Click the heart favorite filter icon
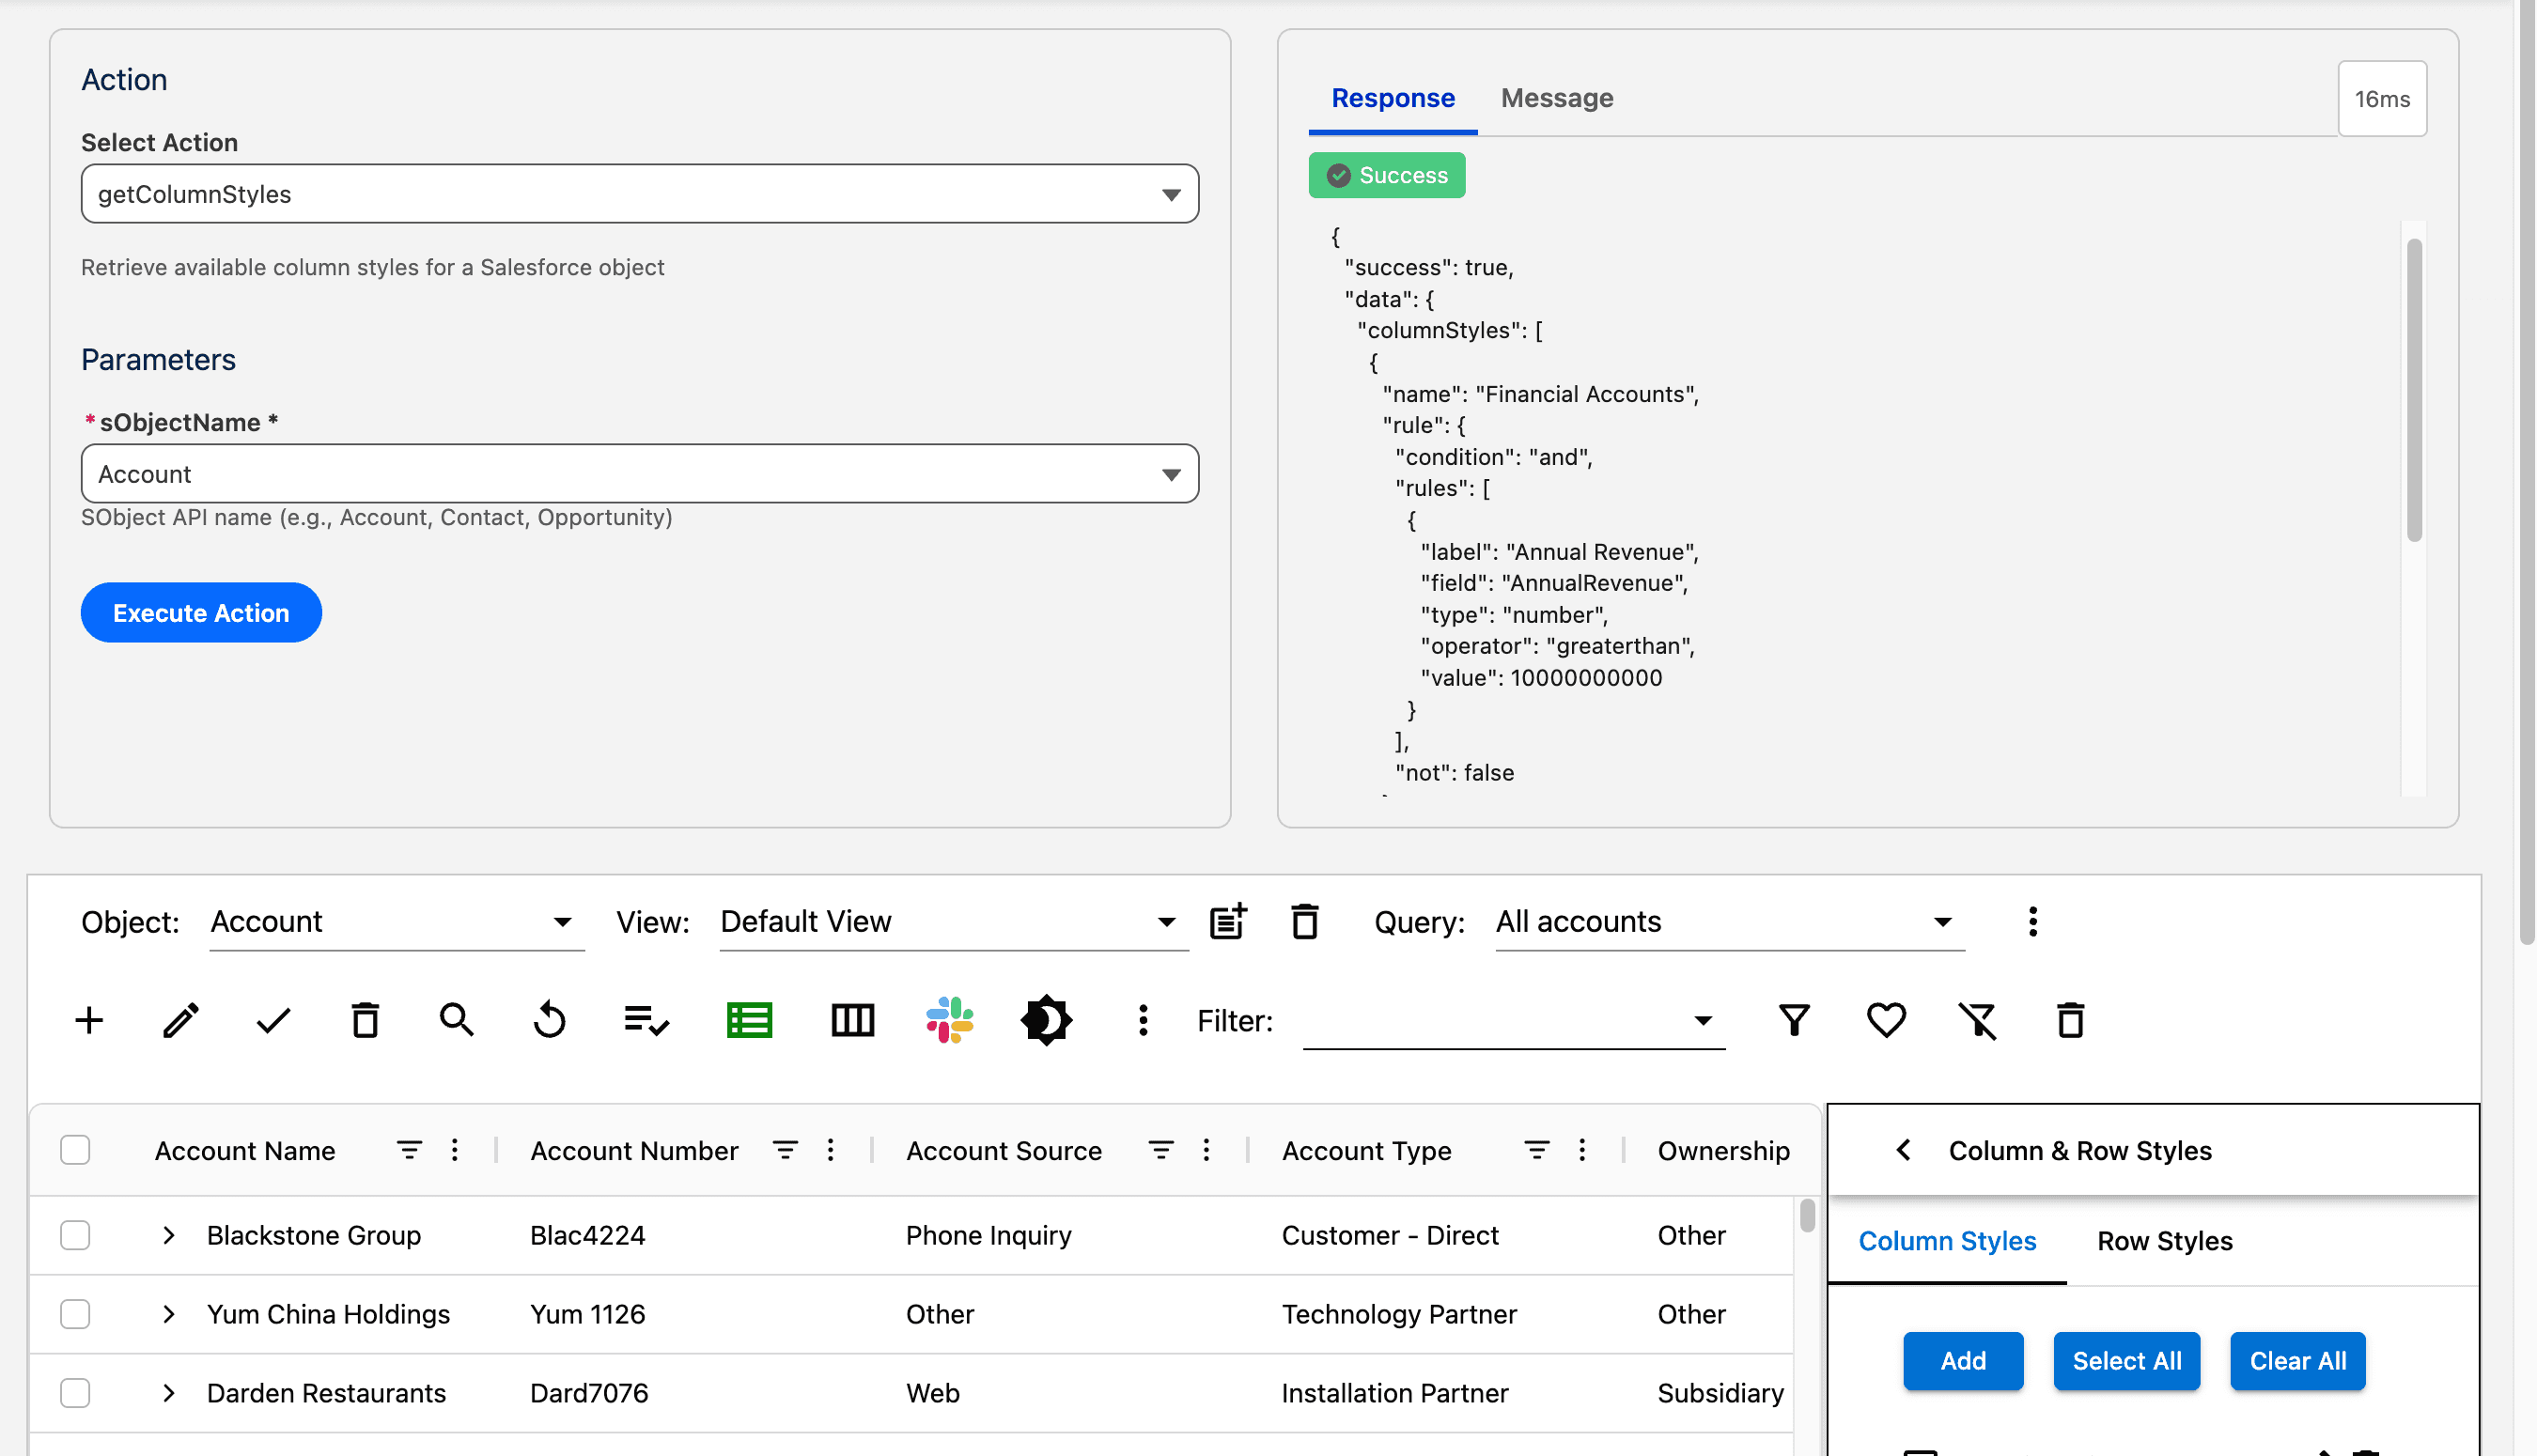2537x1456 pixels. (x=1886, y=1020)
